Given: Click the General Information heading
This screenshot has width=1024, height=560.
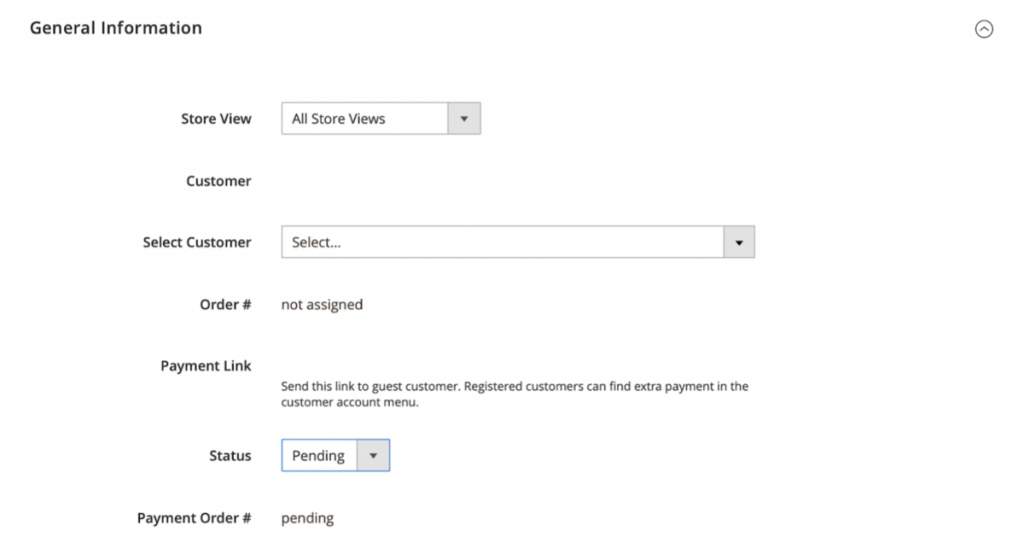Looking at the screenshot, I should pyautogui.click(x=116, y=28).
